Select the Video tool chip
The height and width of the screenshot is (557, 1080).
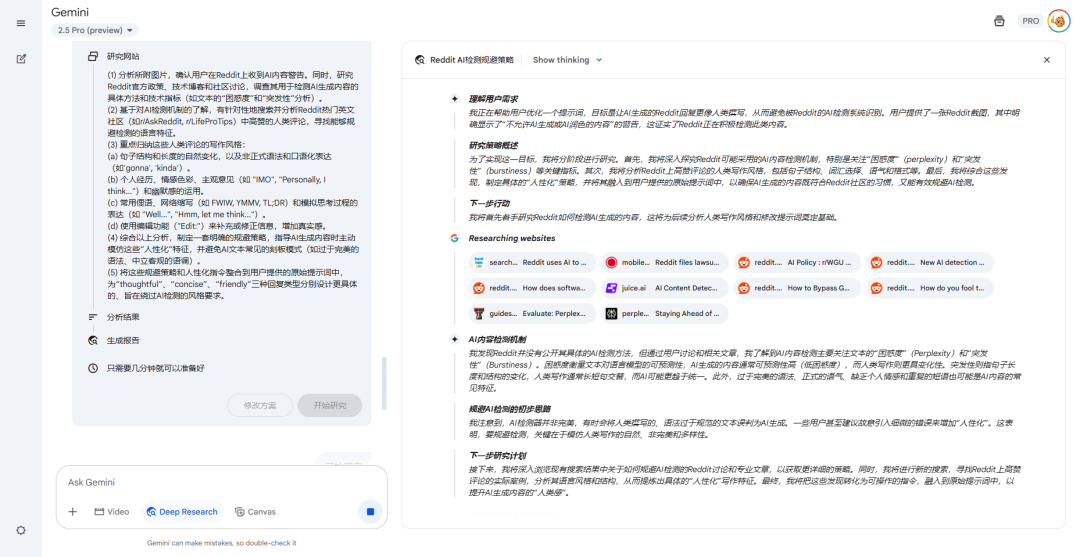click(x=112, y=512)
